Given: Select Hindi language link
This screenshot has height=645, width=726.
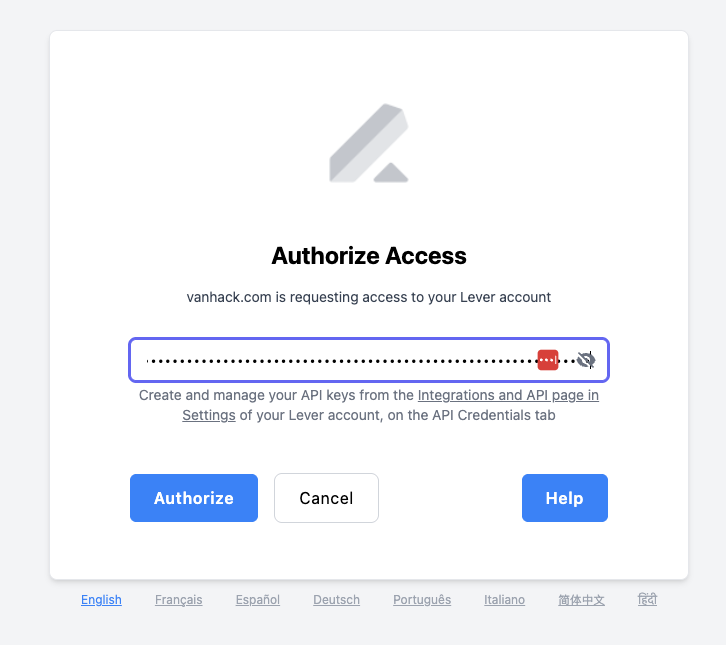Looking at the screenshot, I should pyautogui.click(x=647, y=599).
